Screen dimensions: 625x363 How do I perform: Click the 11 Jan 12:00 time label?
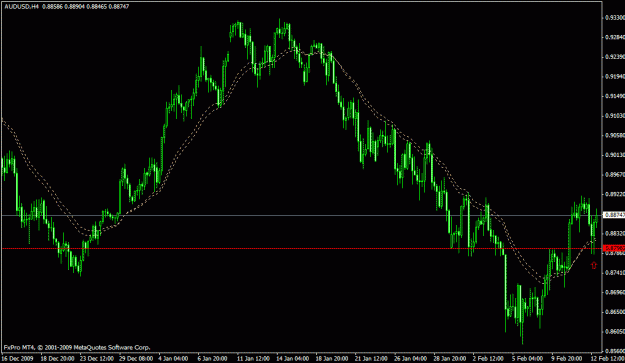click(x=254, y=358)
